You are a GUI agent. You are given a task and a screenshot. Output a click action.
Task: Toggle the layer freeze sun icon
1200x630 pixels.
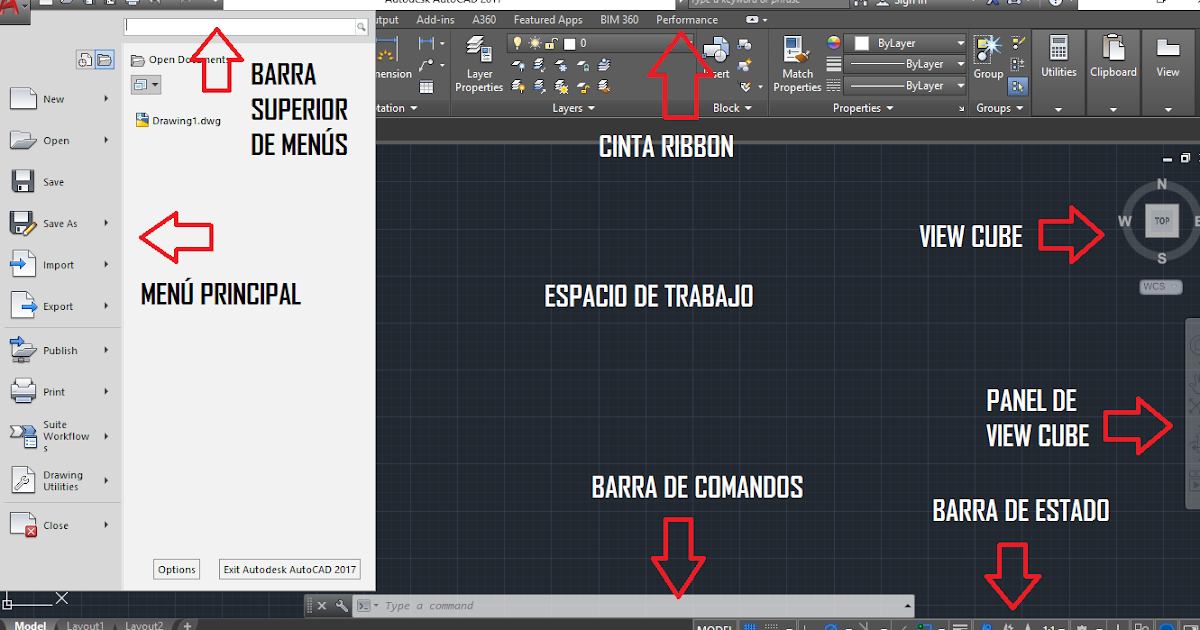click(x=535, y=42)
